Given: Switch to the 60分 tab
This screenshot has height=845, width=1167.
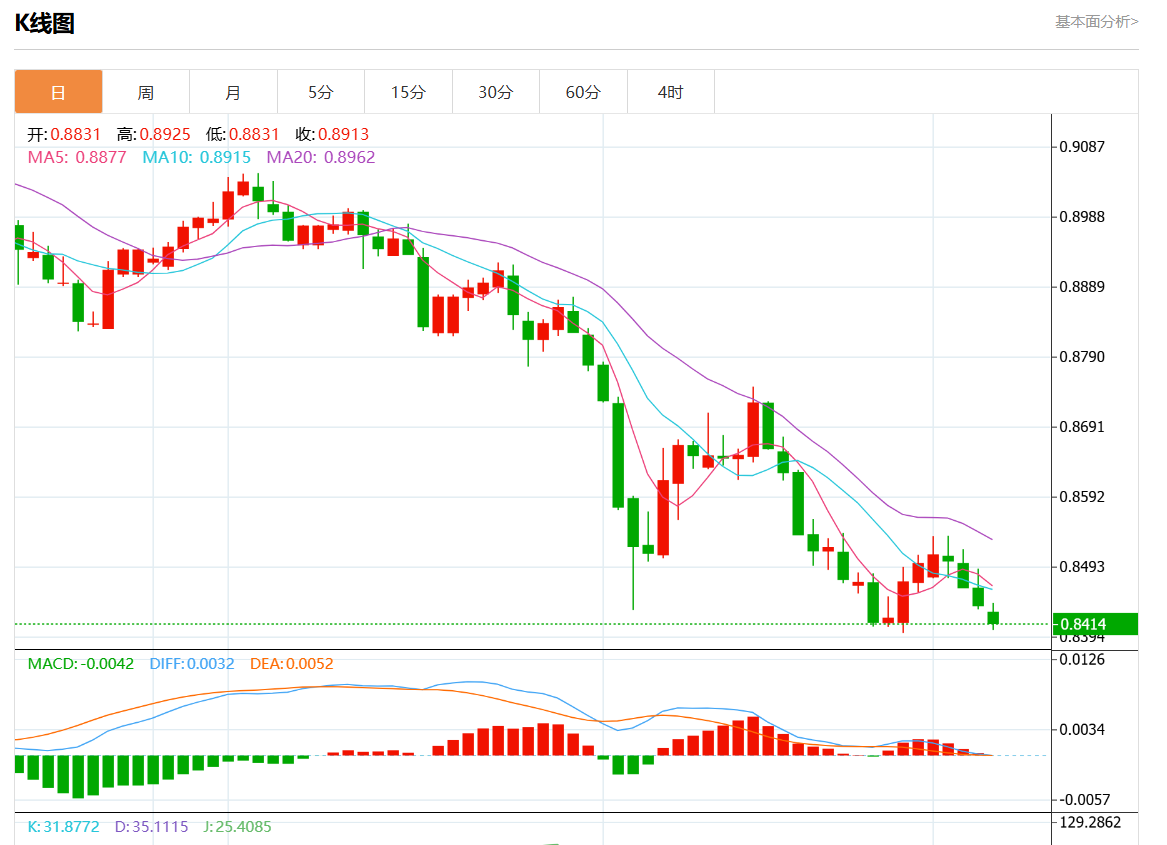Looking at the screenshot, I should pos(583,92).
